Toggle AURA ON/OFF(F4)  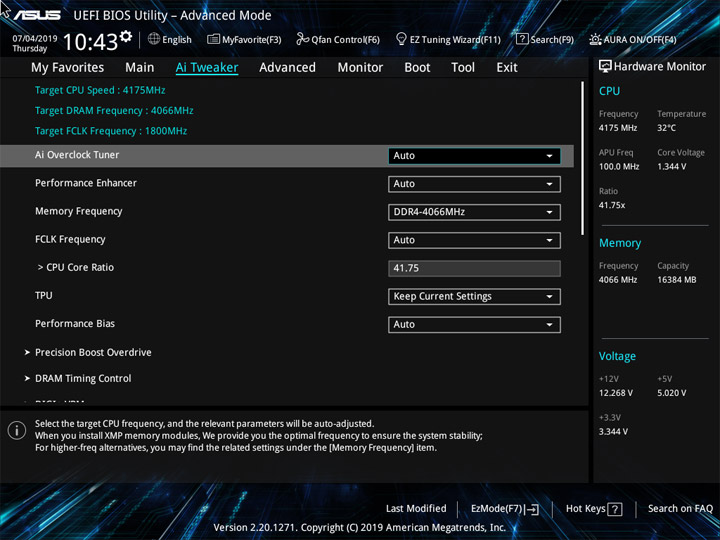coord(640,40)
